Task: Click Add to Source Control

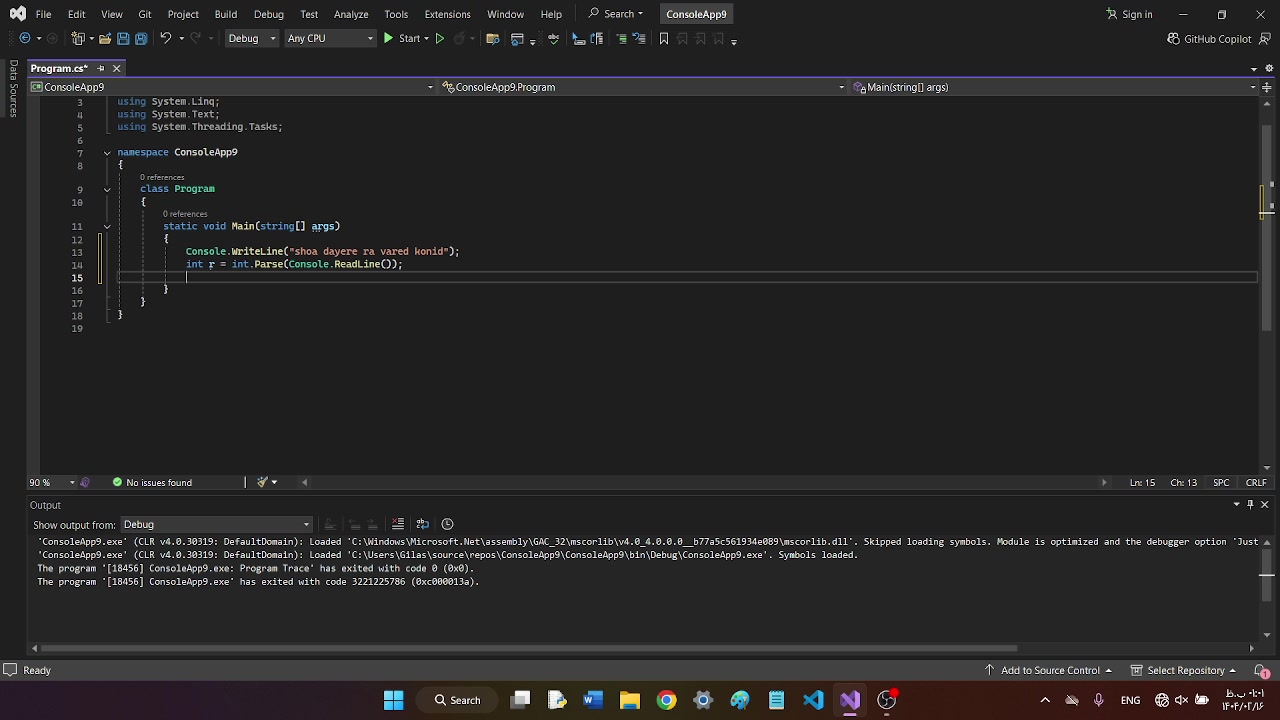Action: 1049,670
